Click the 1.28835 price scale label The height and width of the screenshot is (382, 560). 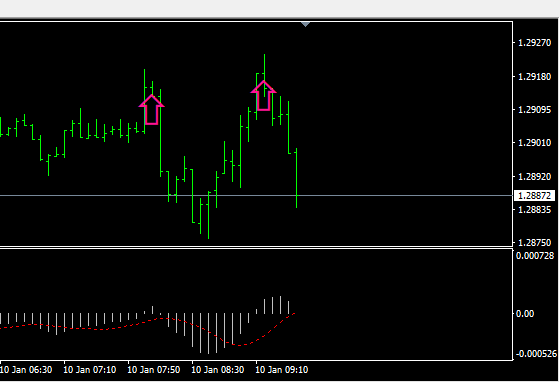click(x=534, y=210)
